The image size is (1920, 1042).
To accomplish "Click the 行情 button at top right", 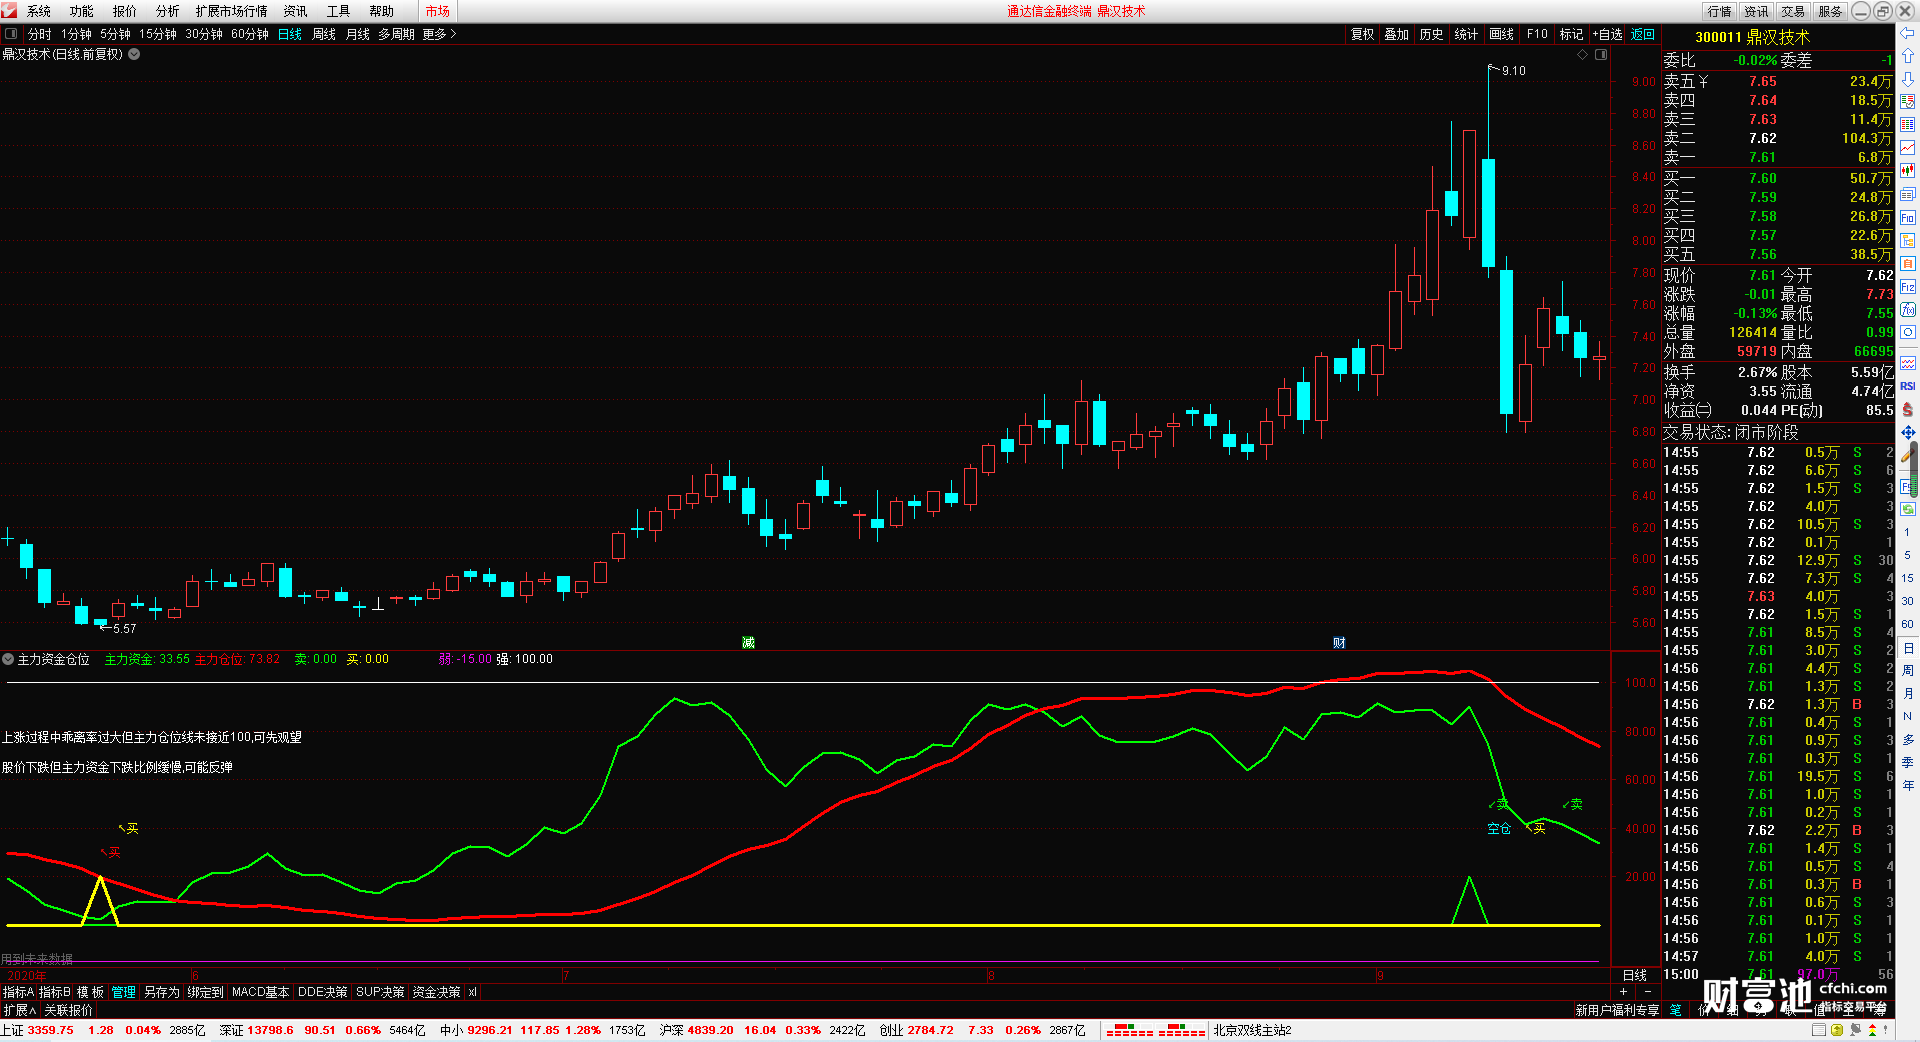I will (x=1719, y=11).
